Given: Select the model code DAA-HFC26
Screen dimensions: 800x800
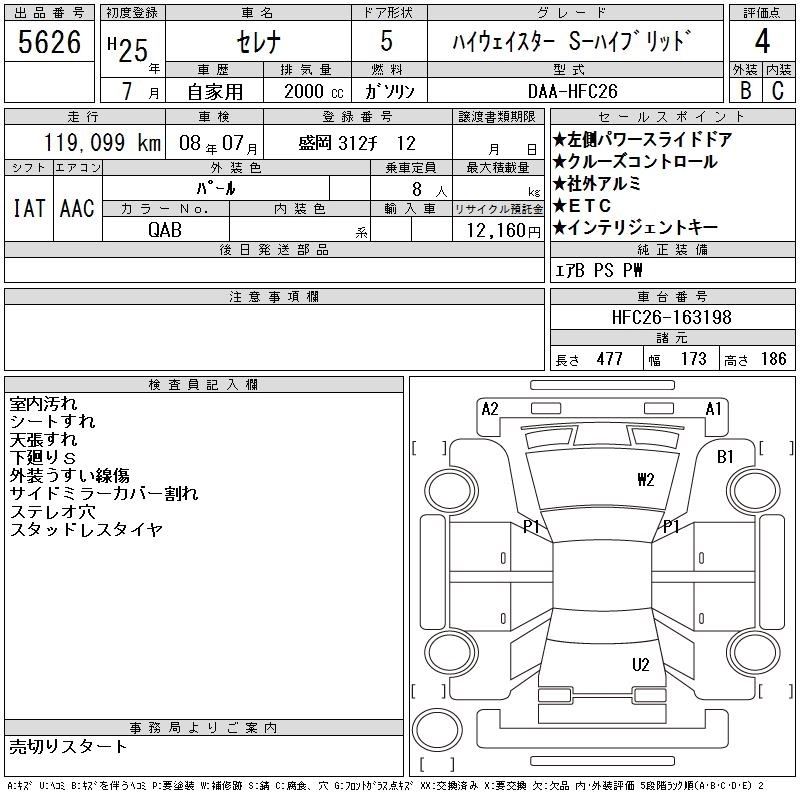Looking at the screenshot, I should (572, 91).
